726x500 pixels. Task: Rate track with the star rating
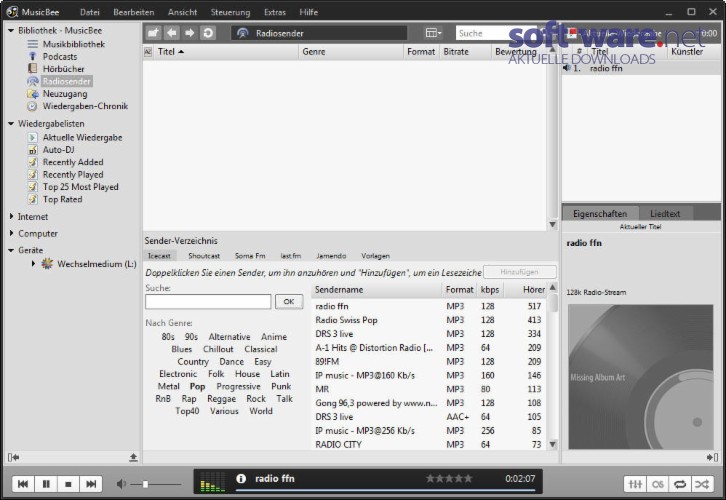[x=449, y=478]
